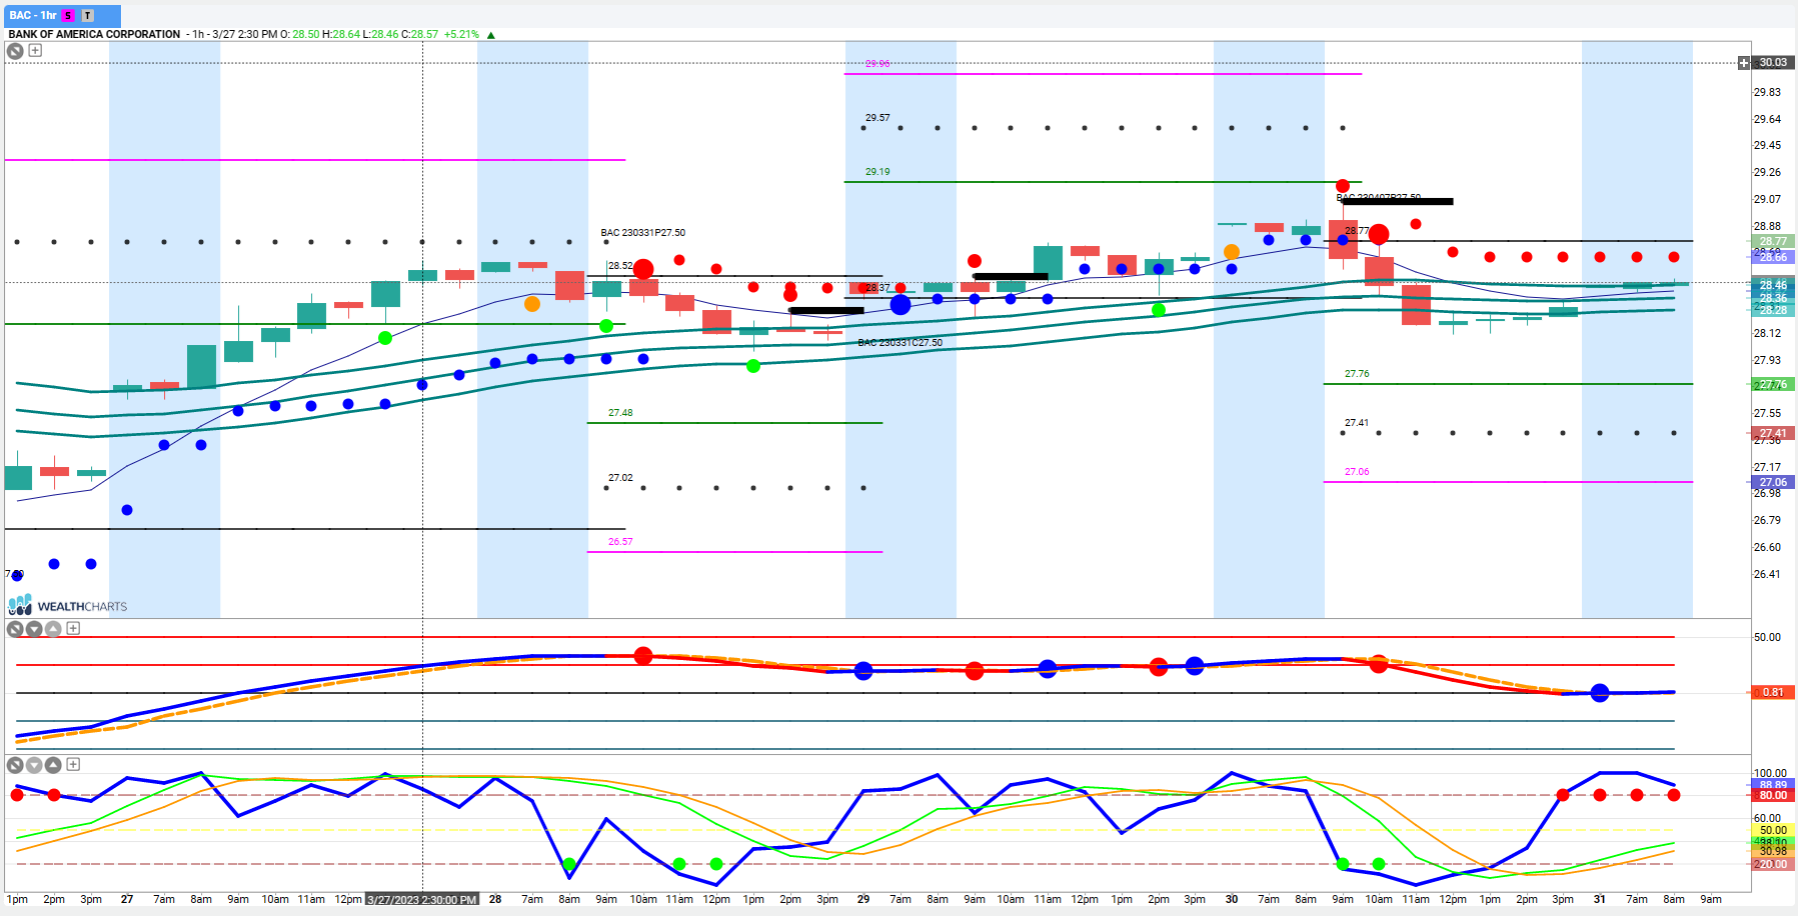Click the 29 date marker on time axis
Image resolution: width=1798 pixels, height=916 pixels.
click(x=863, y=899)
